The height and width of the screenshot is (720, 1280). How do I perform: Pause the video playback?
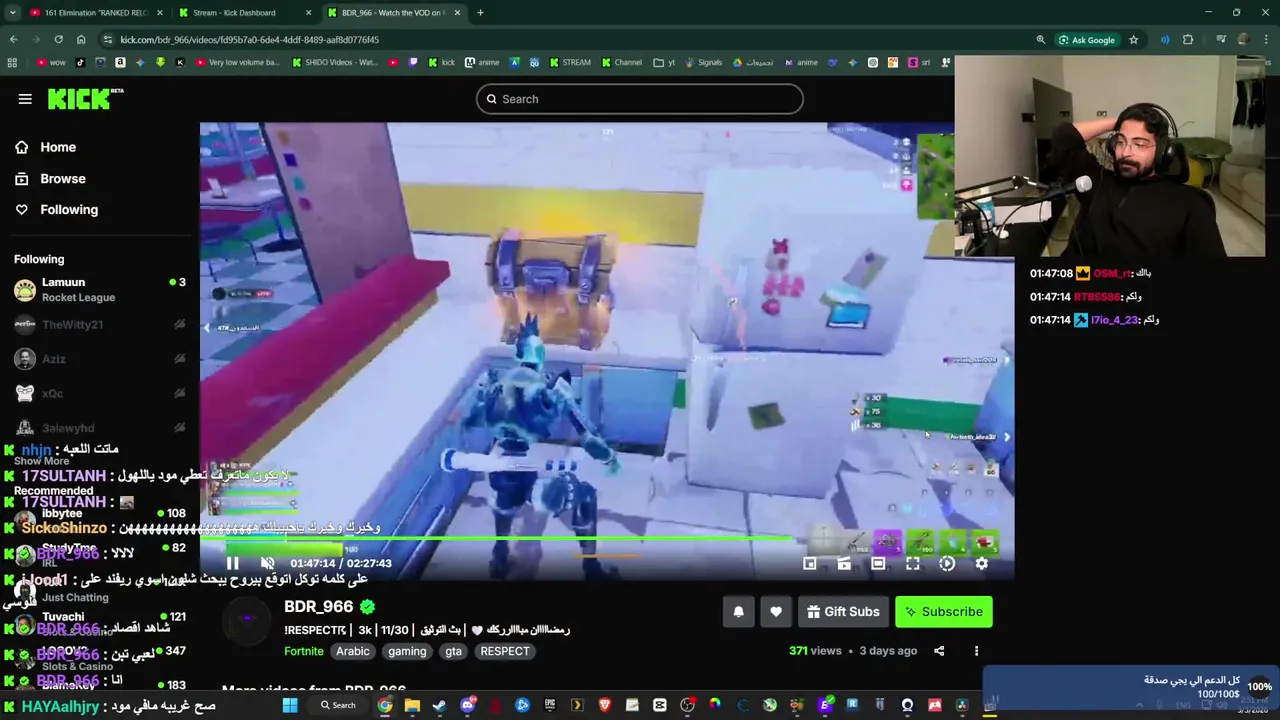pos(232,563)
